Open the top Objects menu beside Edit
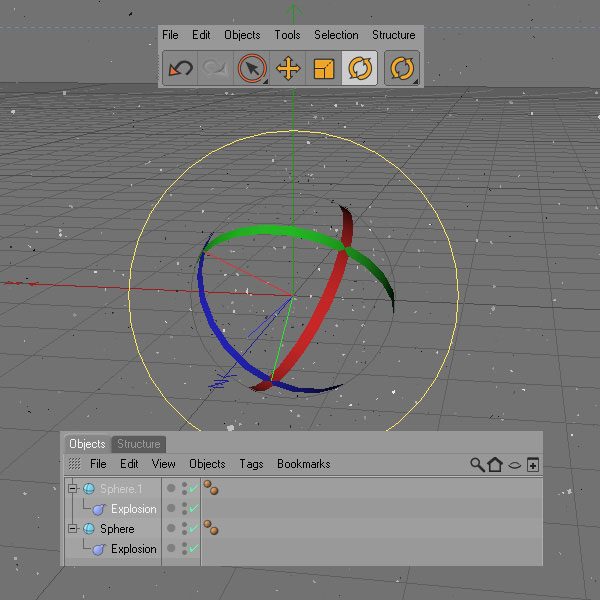 point(242,35)
